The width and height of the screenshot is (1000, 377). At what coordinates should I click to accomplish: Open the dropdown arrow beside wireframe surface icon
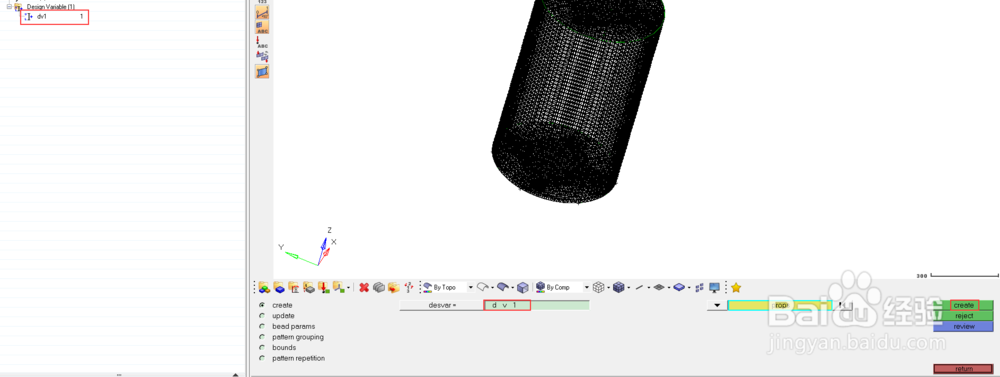tap(492, 288)
